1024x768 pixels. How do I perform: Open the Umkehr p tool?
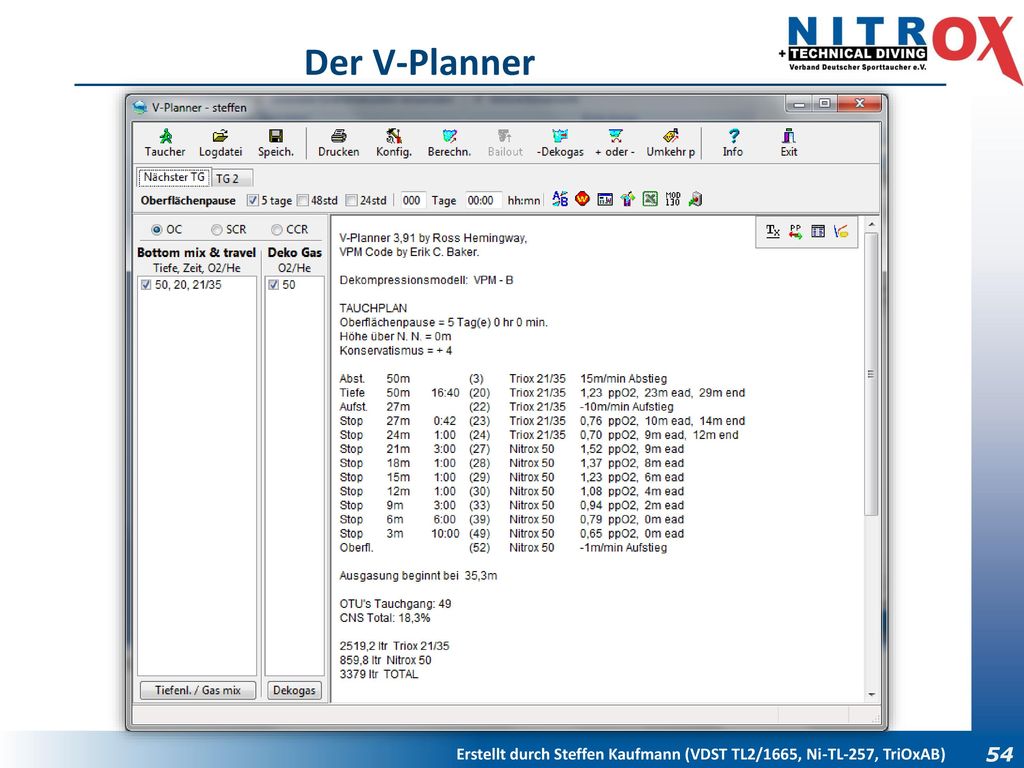coord(671,143)
